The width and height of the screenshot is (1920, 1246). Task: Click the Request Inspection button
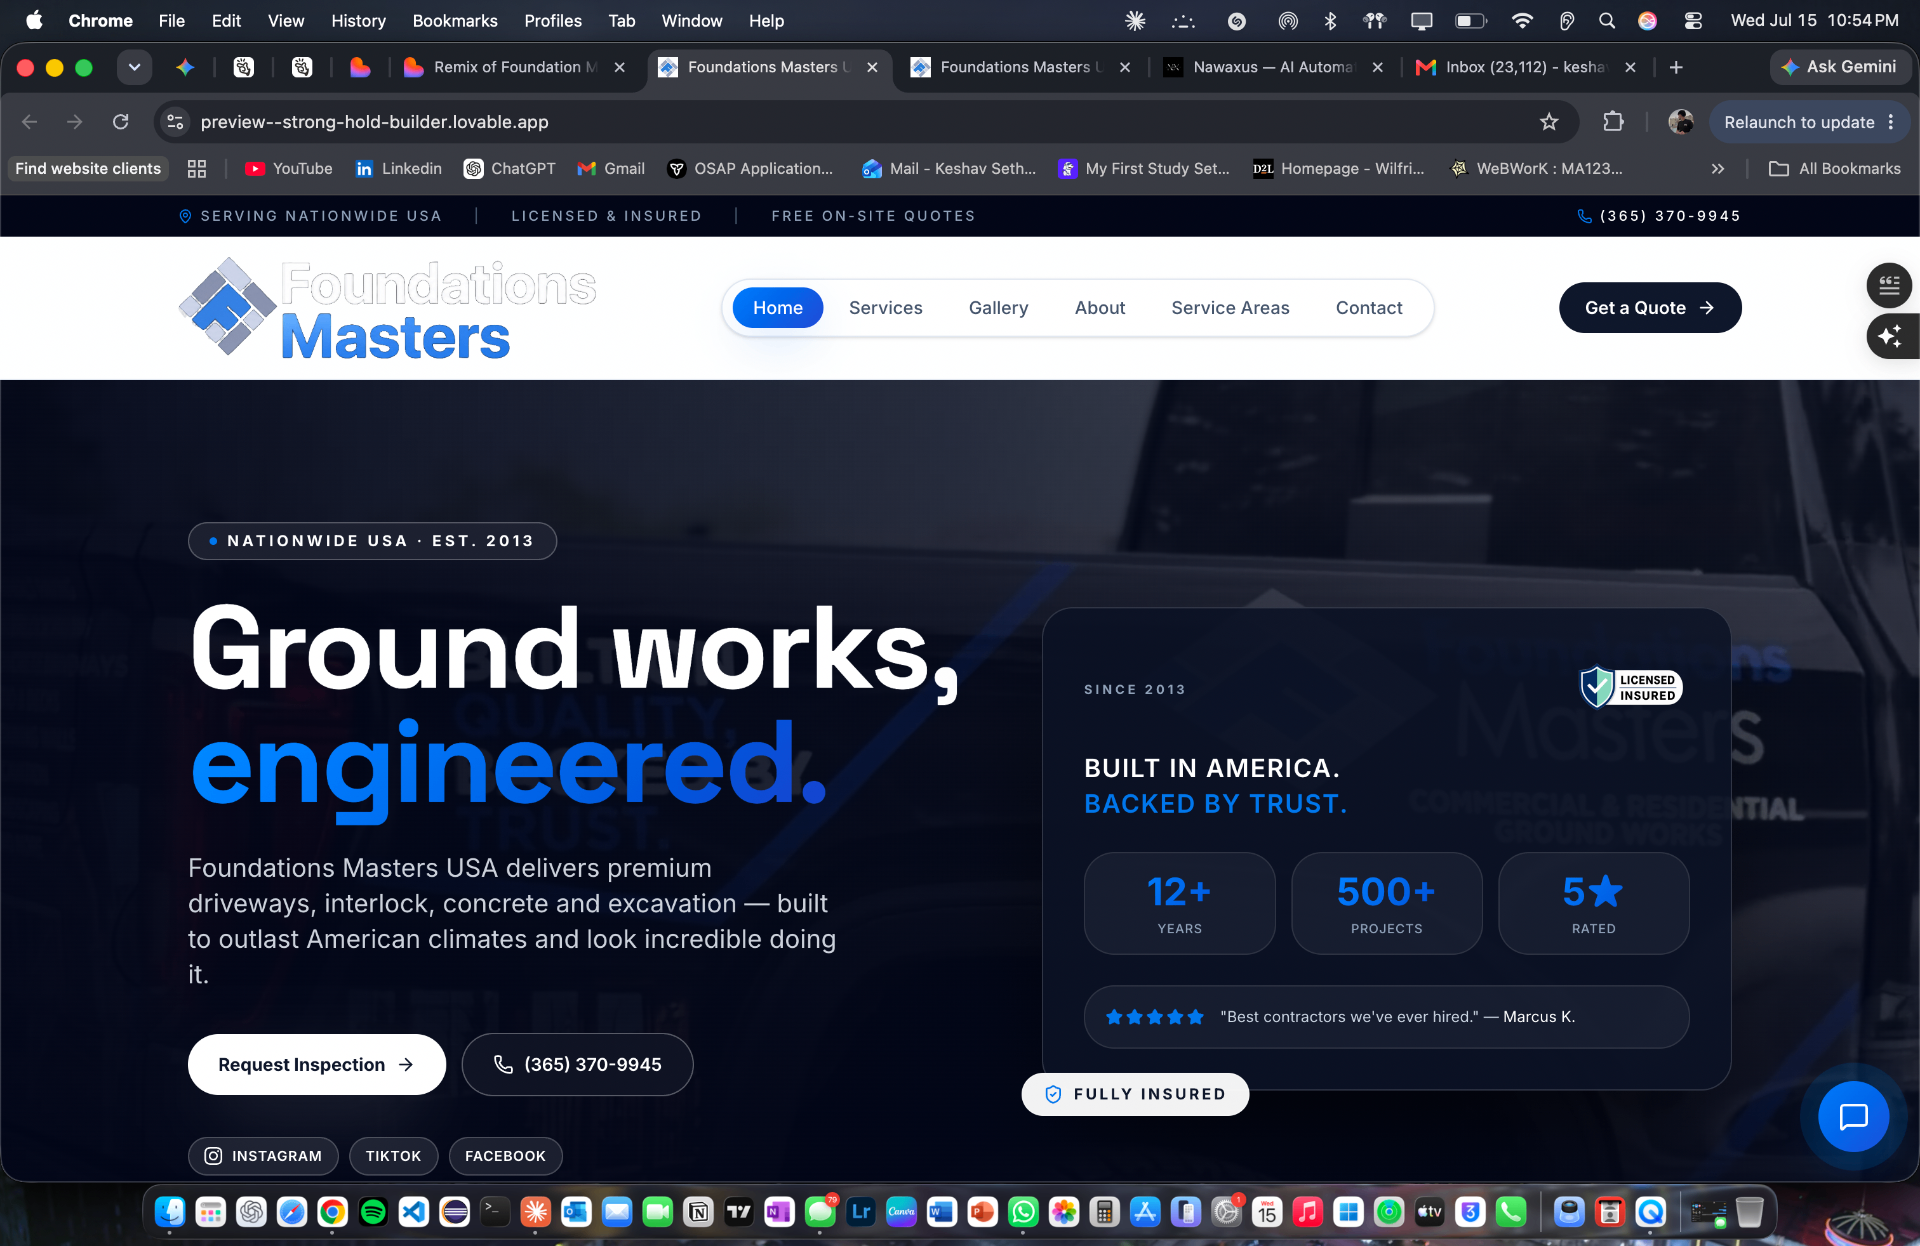tap(317, 1065)
